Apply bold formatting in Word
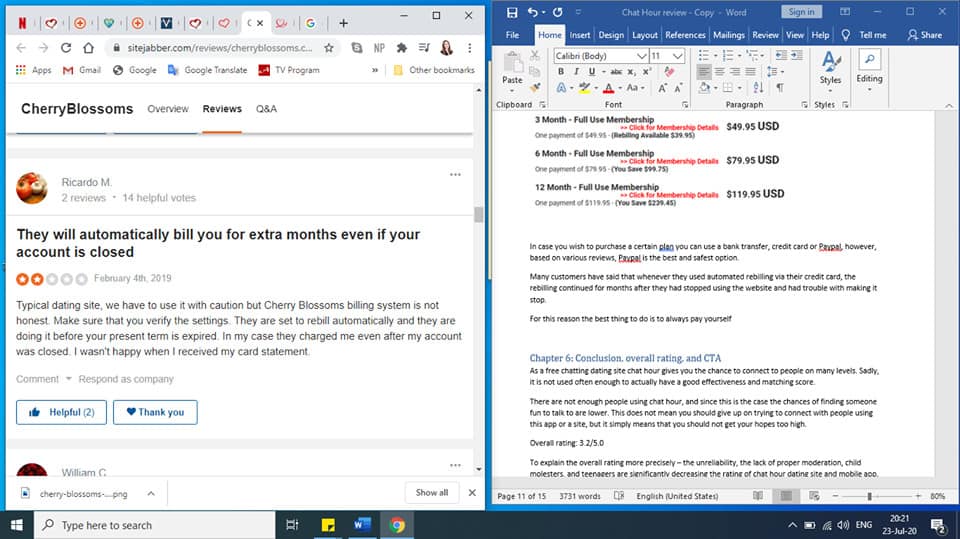 coord(560,72)
